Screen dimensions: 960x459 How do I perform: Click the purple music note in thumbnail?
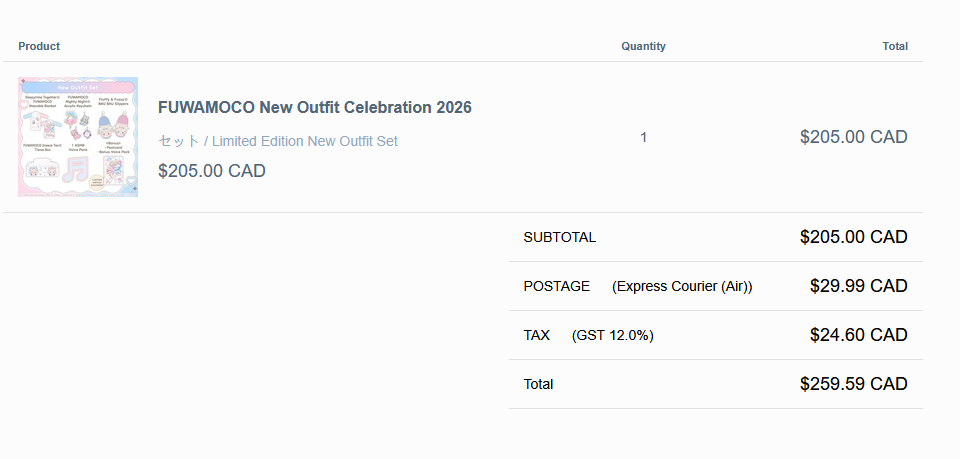click(x=77, y=170)
